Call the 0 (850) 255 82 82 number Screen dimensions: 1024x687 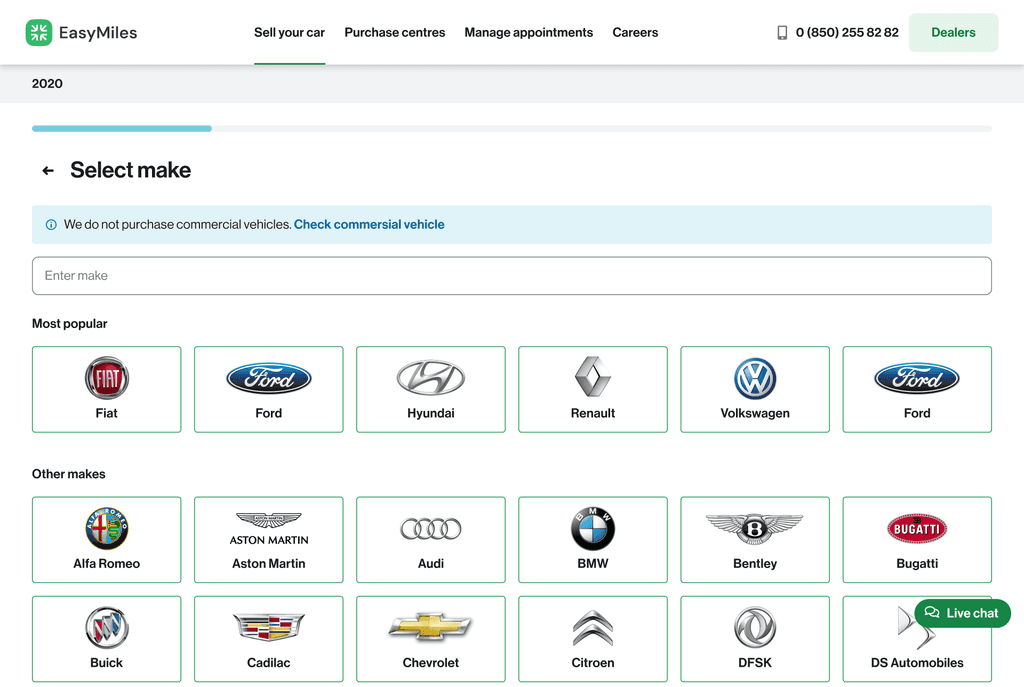click(847, 33)
